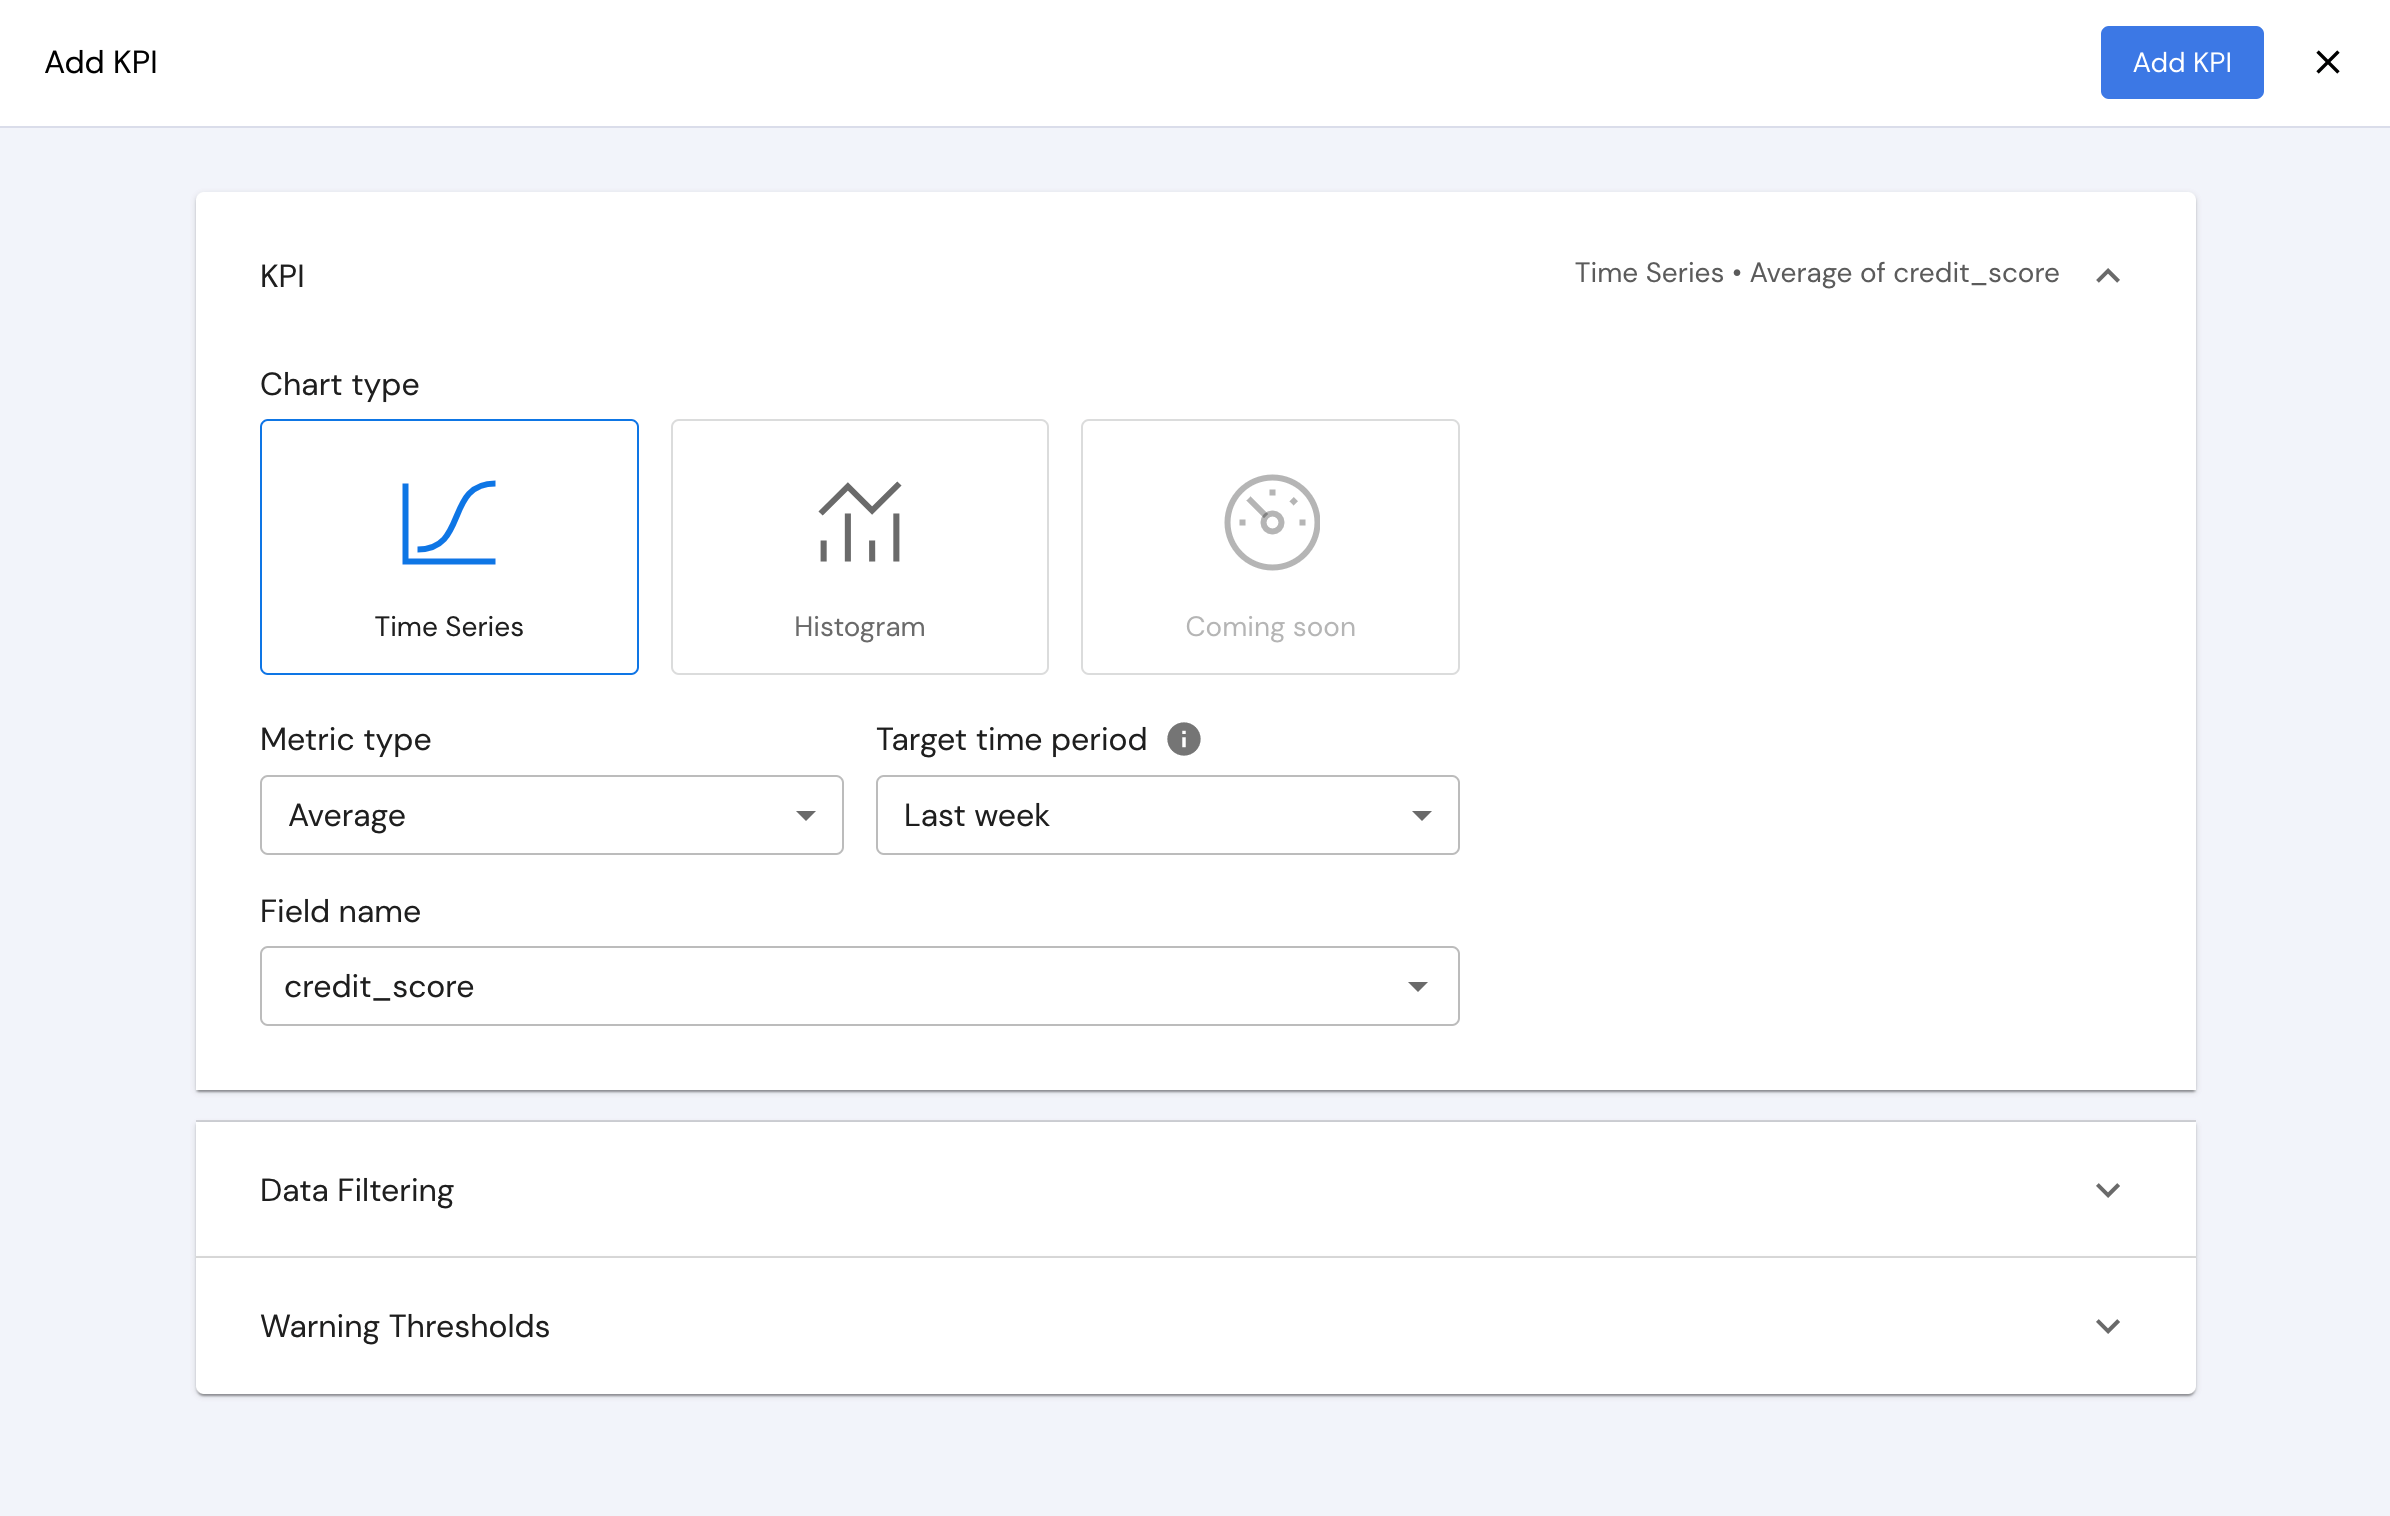2390x1516 pixels.
Task: Collapse the KPI section with chevron
Action: click(x=2107, y=275)
